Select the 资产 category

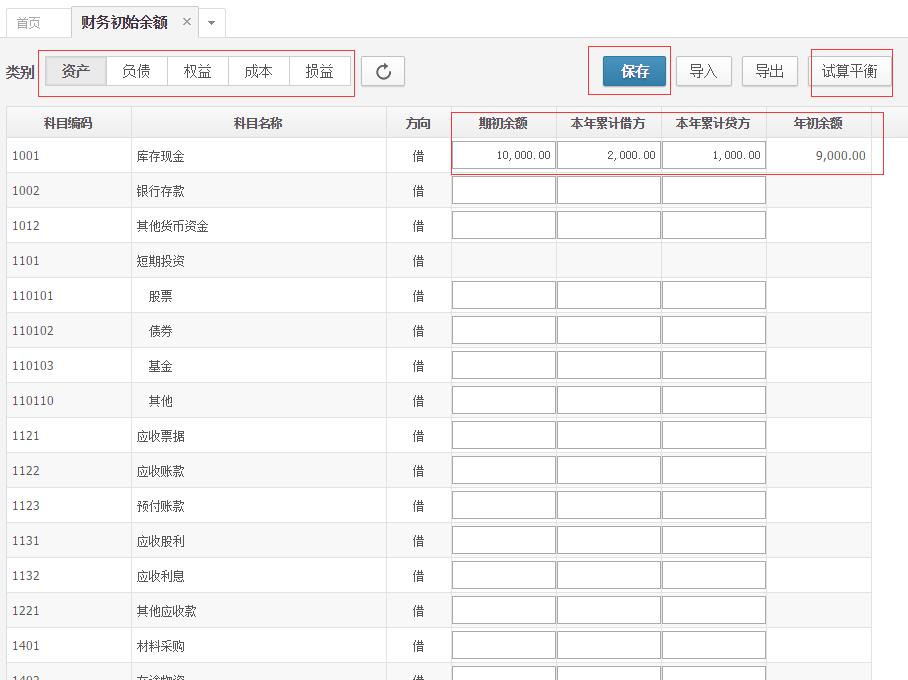(x=76, y=71)
